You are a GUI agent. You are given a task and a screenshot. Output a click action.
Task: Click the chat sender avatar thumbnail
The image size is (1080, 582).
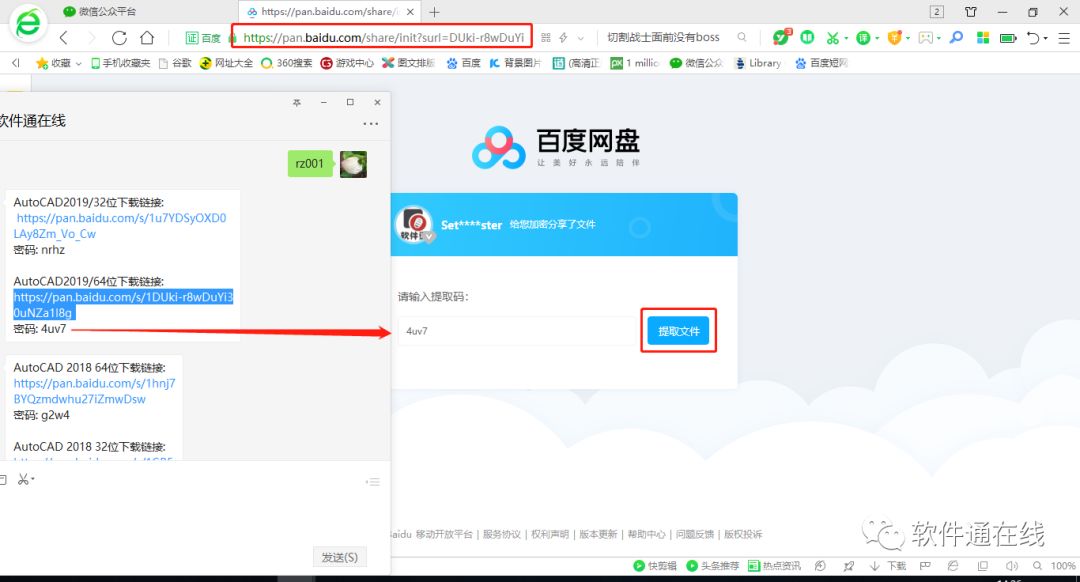(x=353, y=164)
